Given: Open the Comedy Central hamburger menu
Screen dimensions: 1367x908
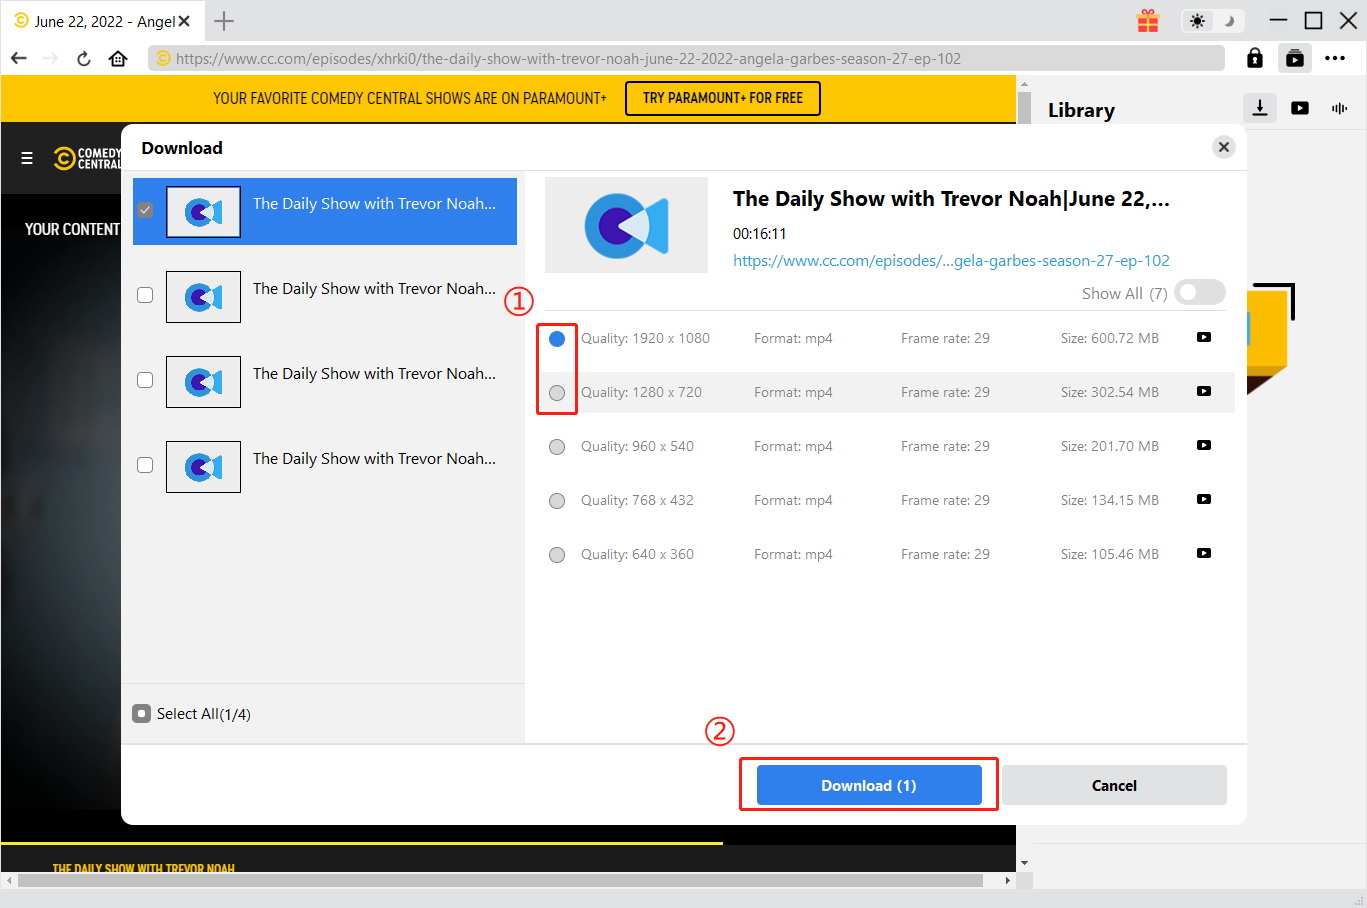Looking at the screenshot, I should point(27,158).
